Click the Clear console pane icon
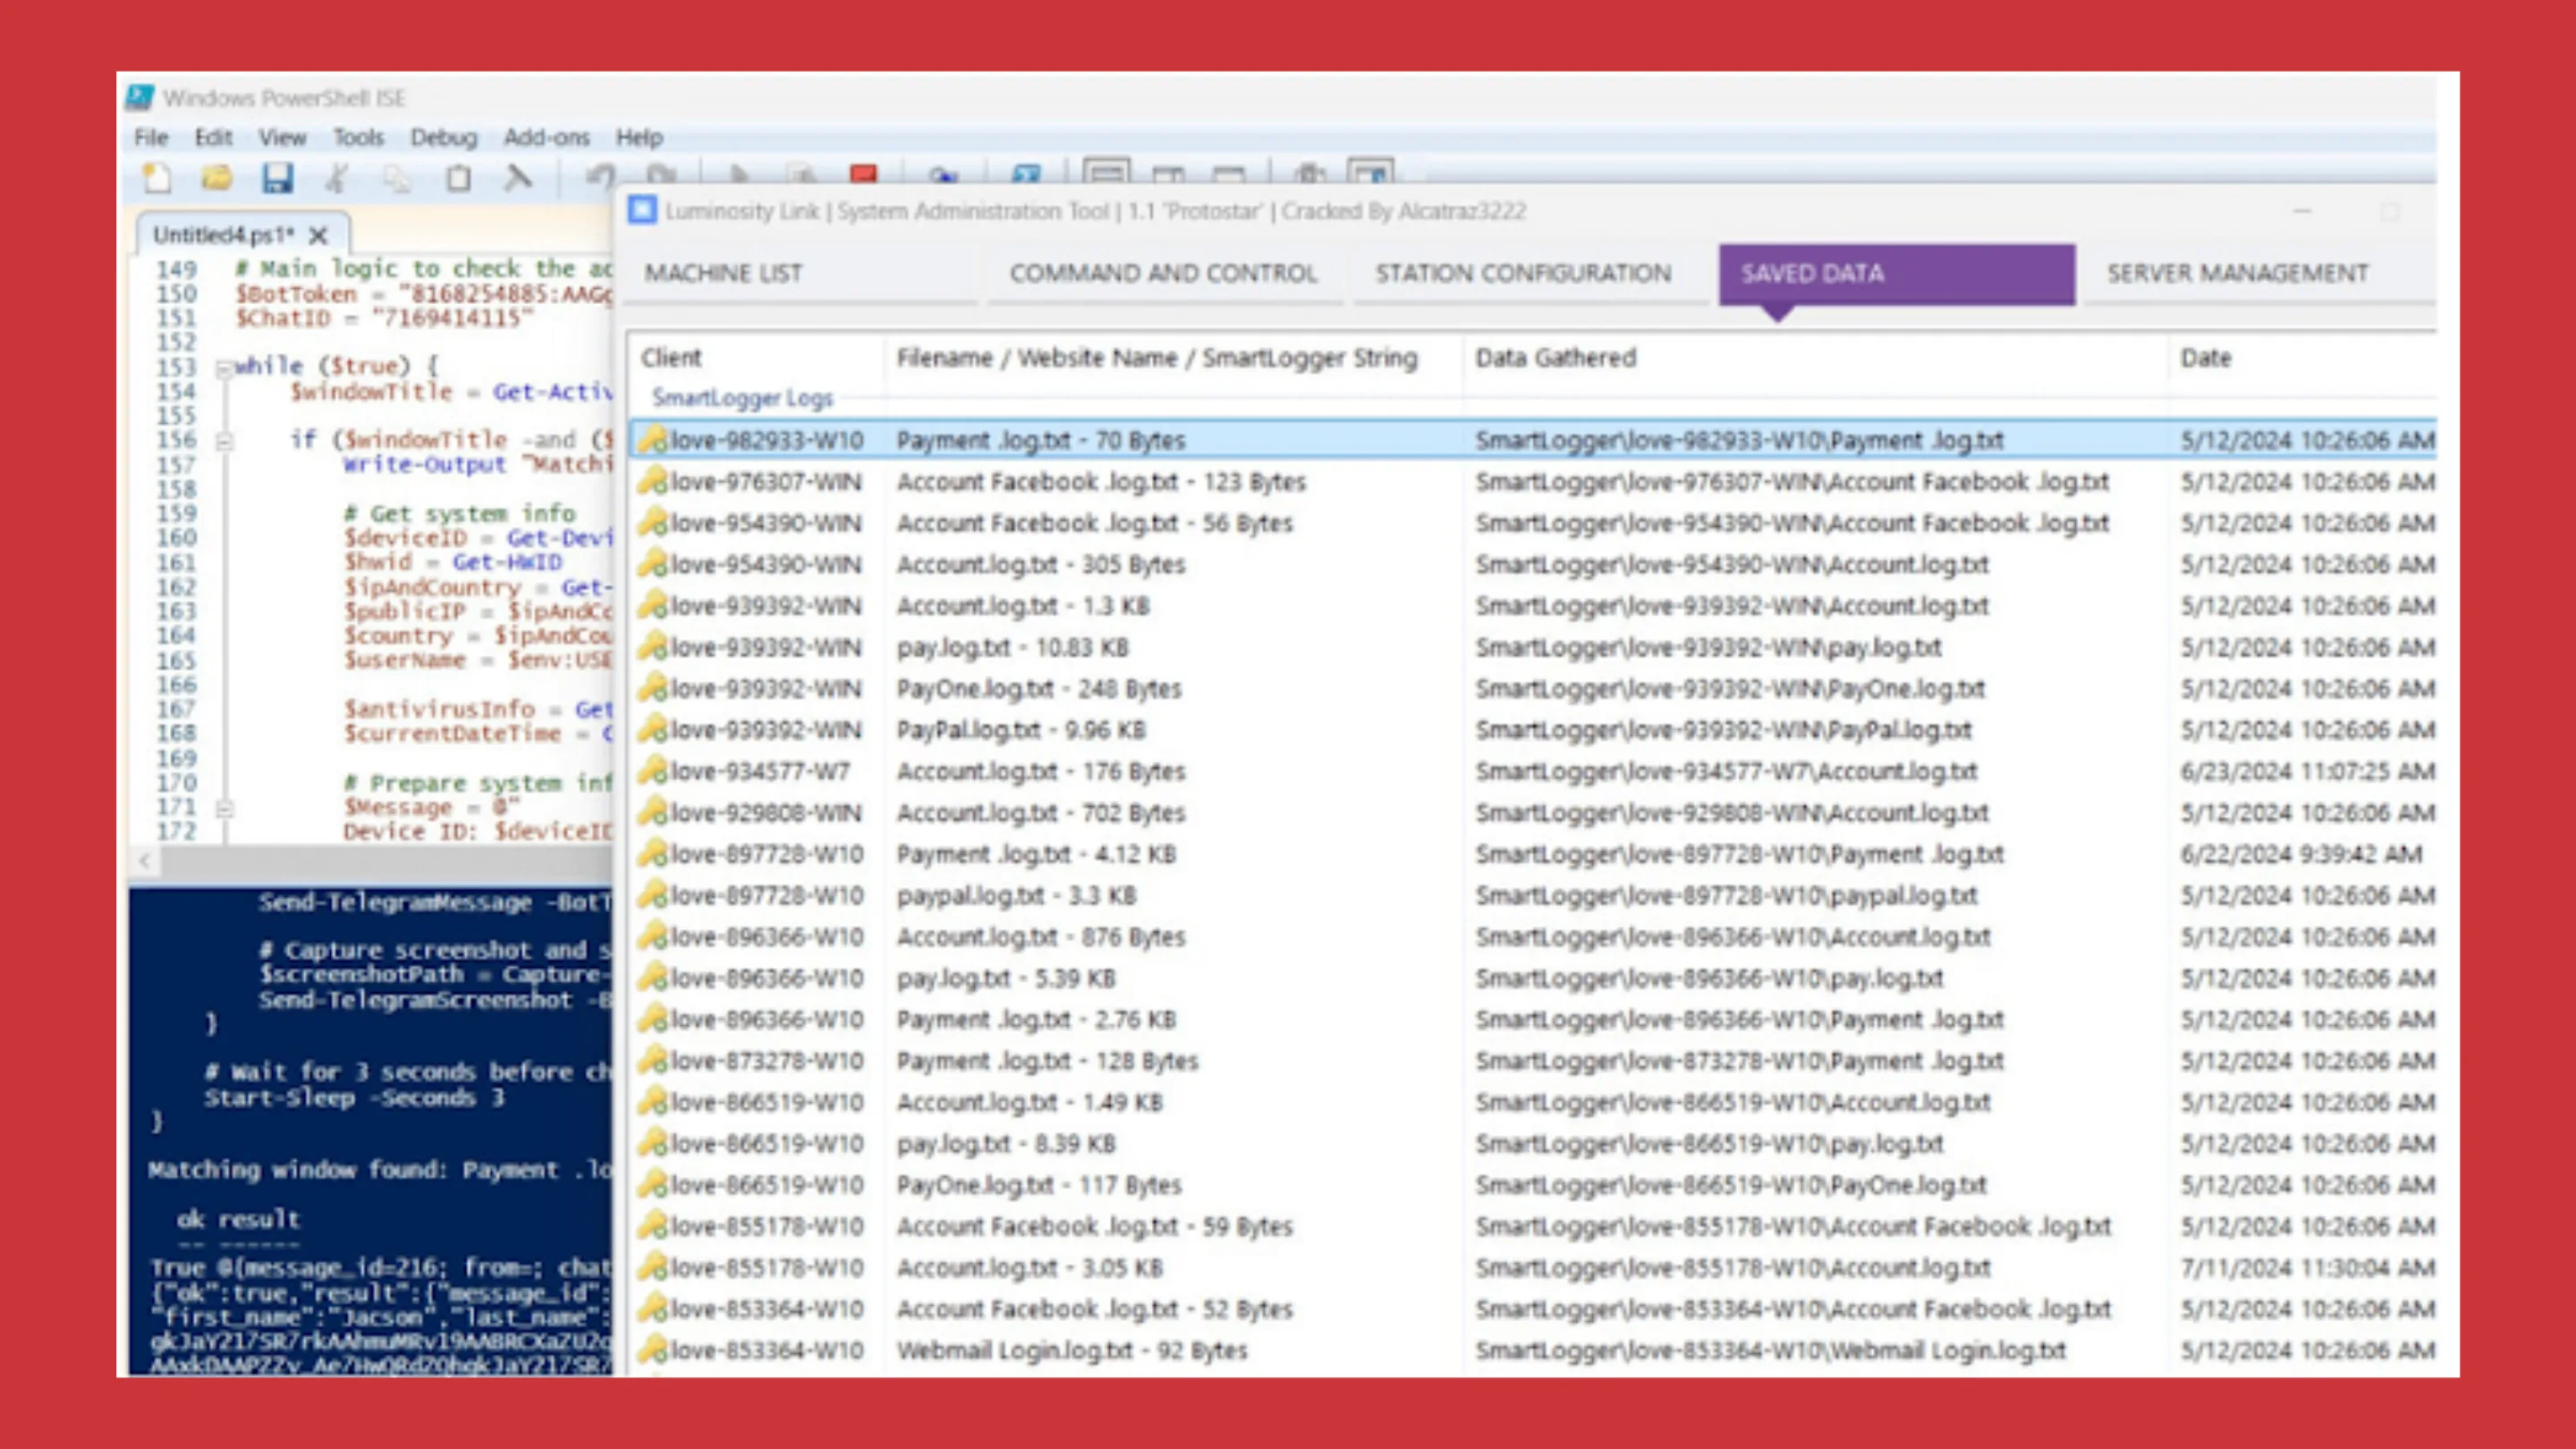 [x=517, y=178]
